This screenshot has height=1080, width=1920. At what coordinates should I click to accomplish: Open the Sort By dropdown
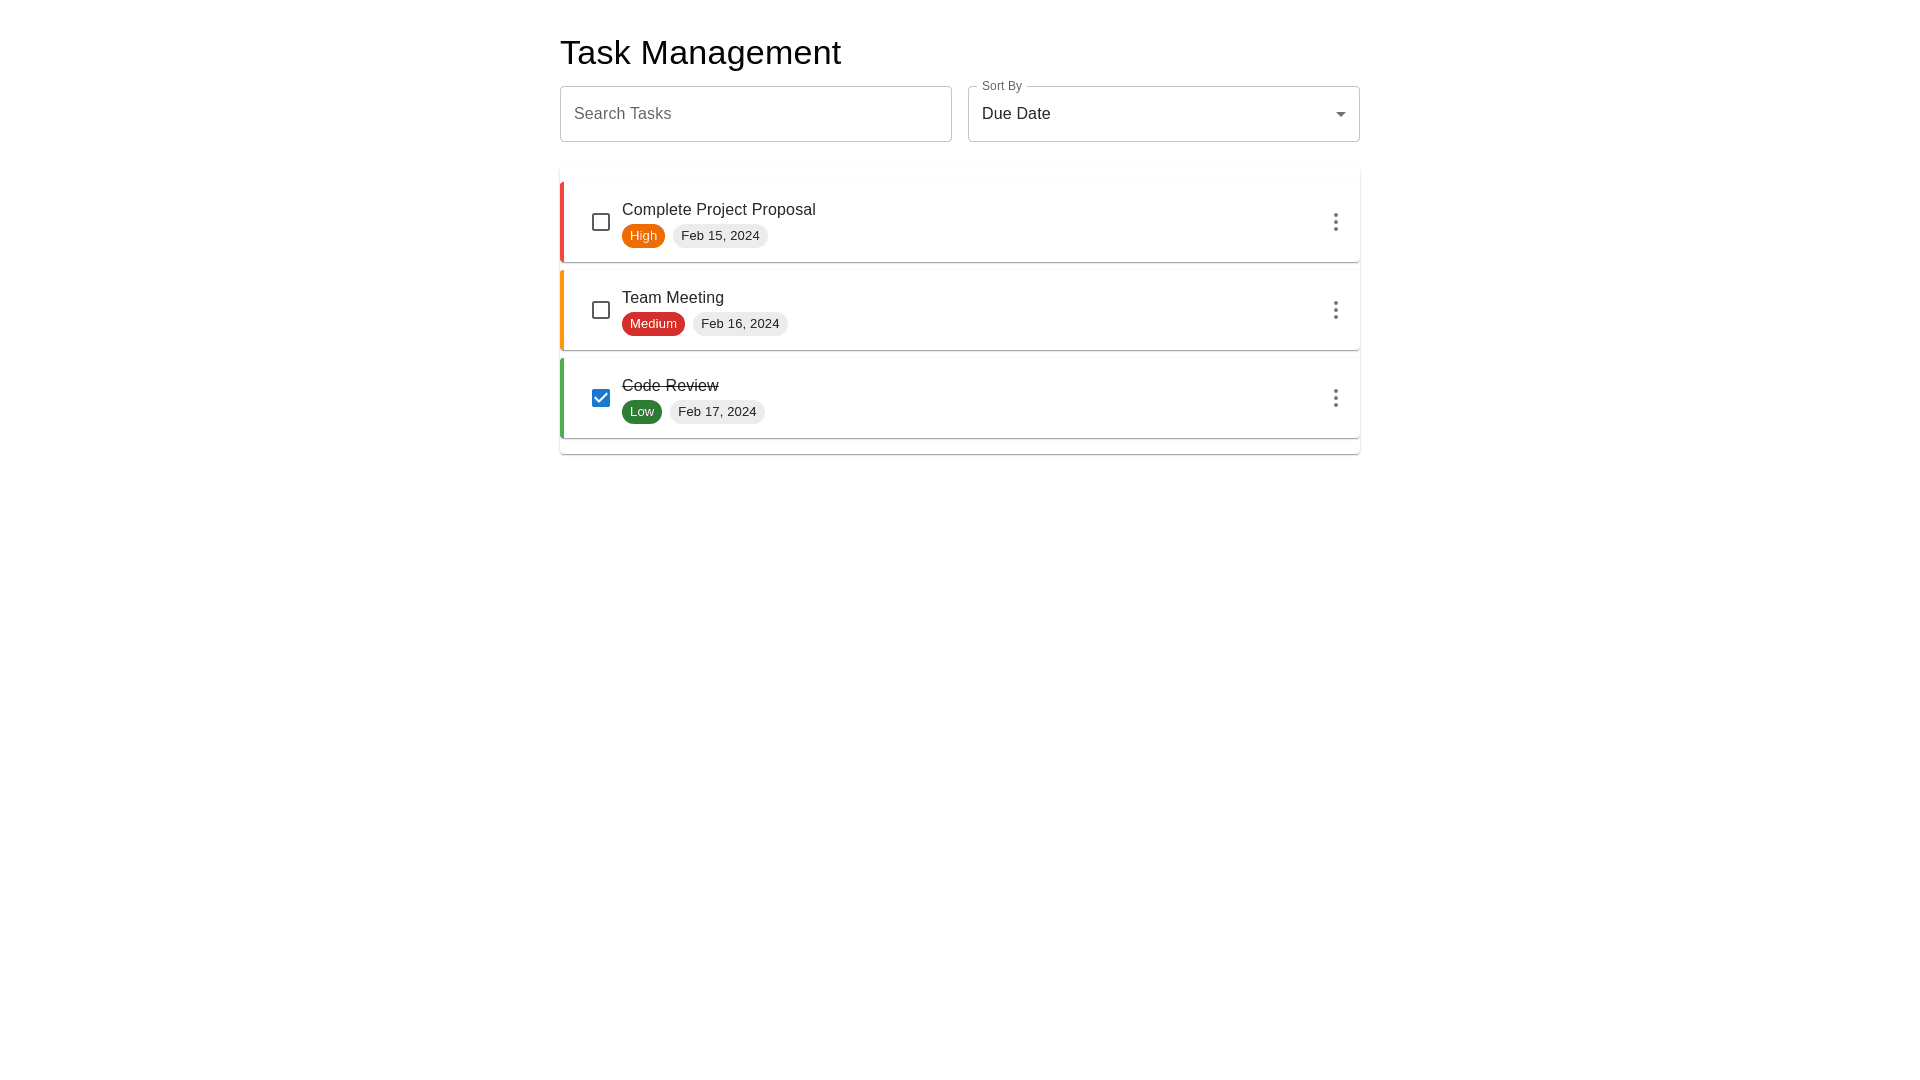pyautogui.click(x=1163, y=114)
